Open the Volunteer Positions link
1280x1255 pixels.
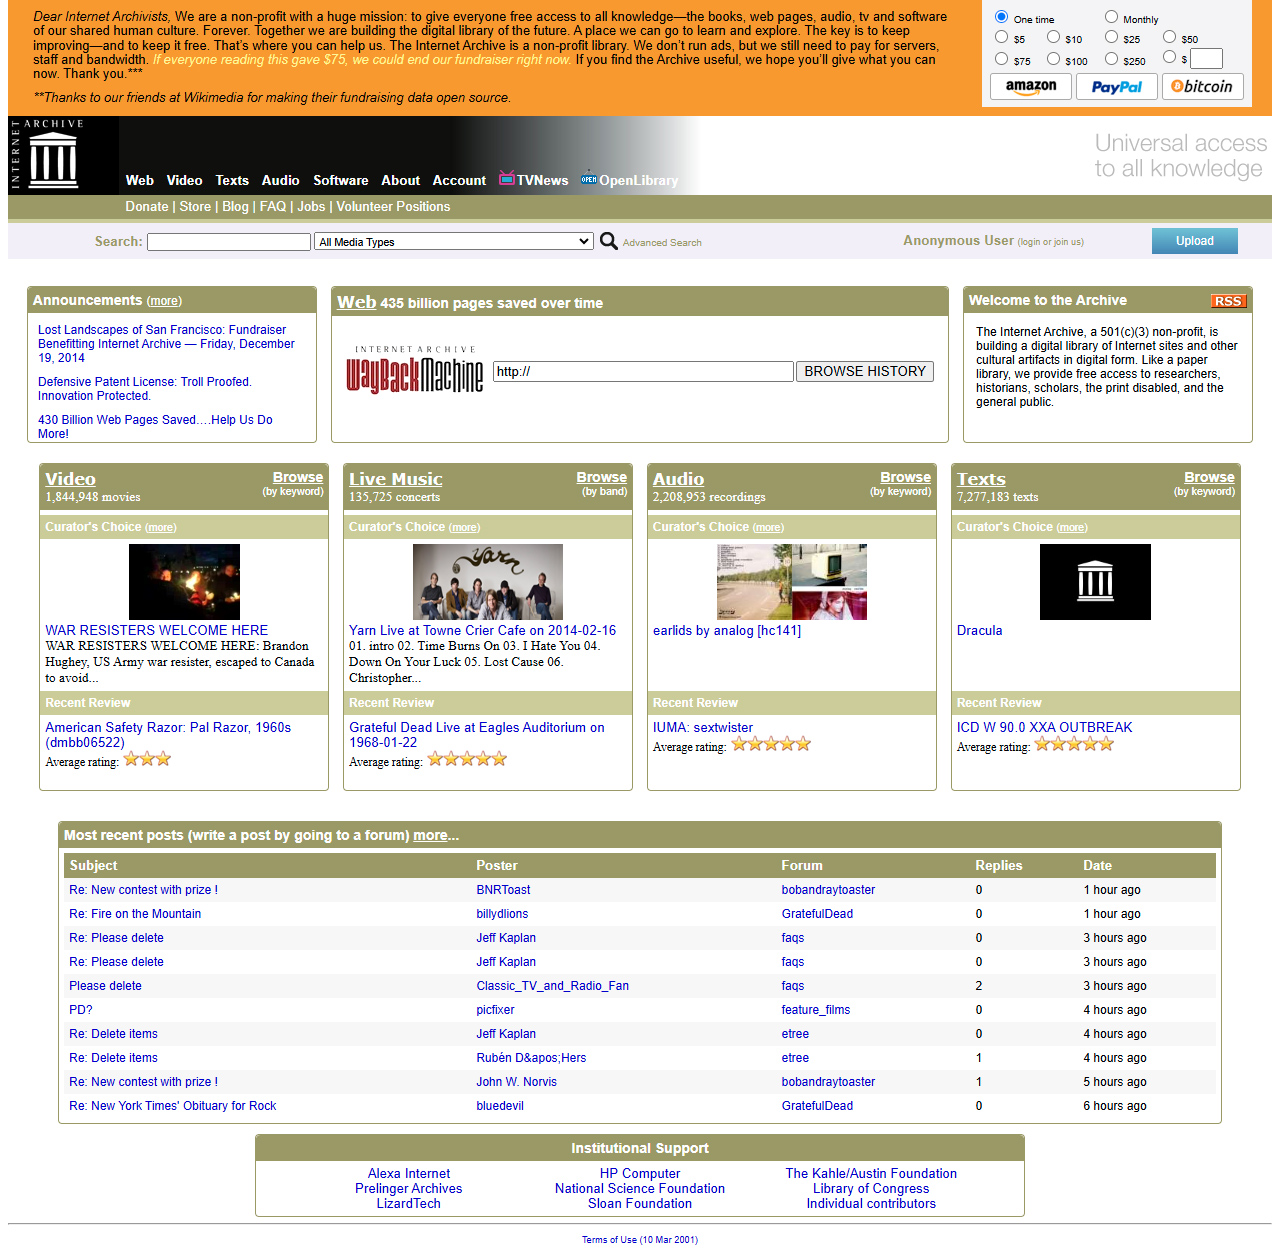(x=393, y=206)
